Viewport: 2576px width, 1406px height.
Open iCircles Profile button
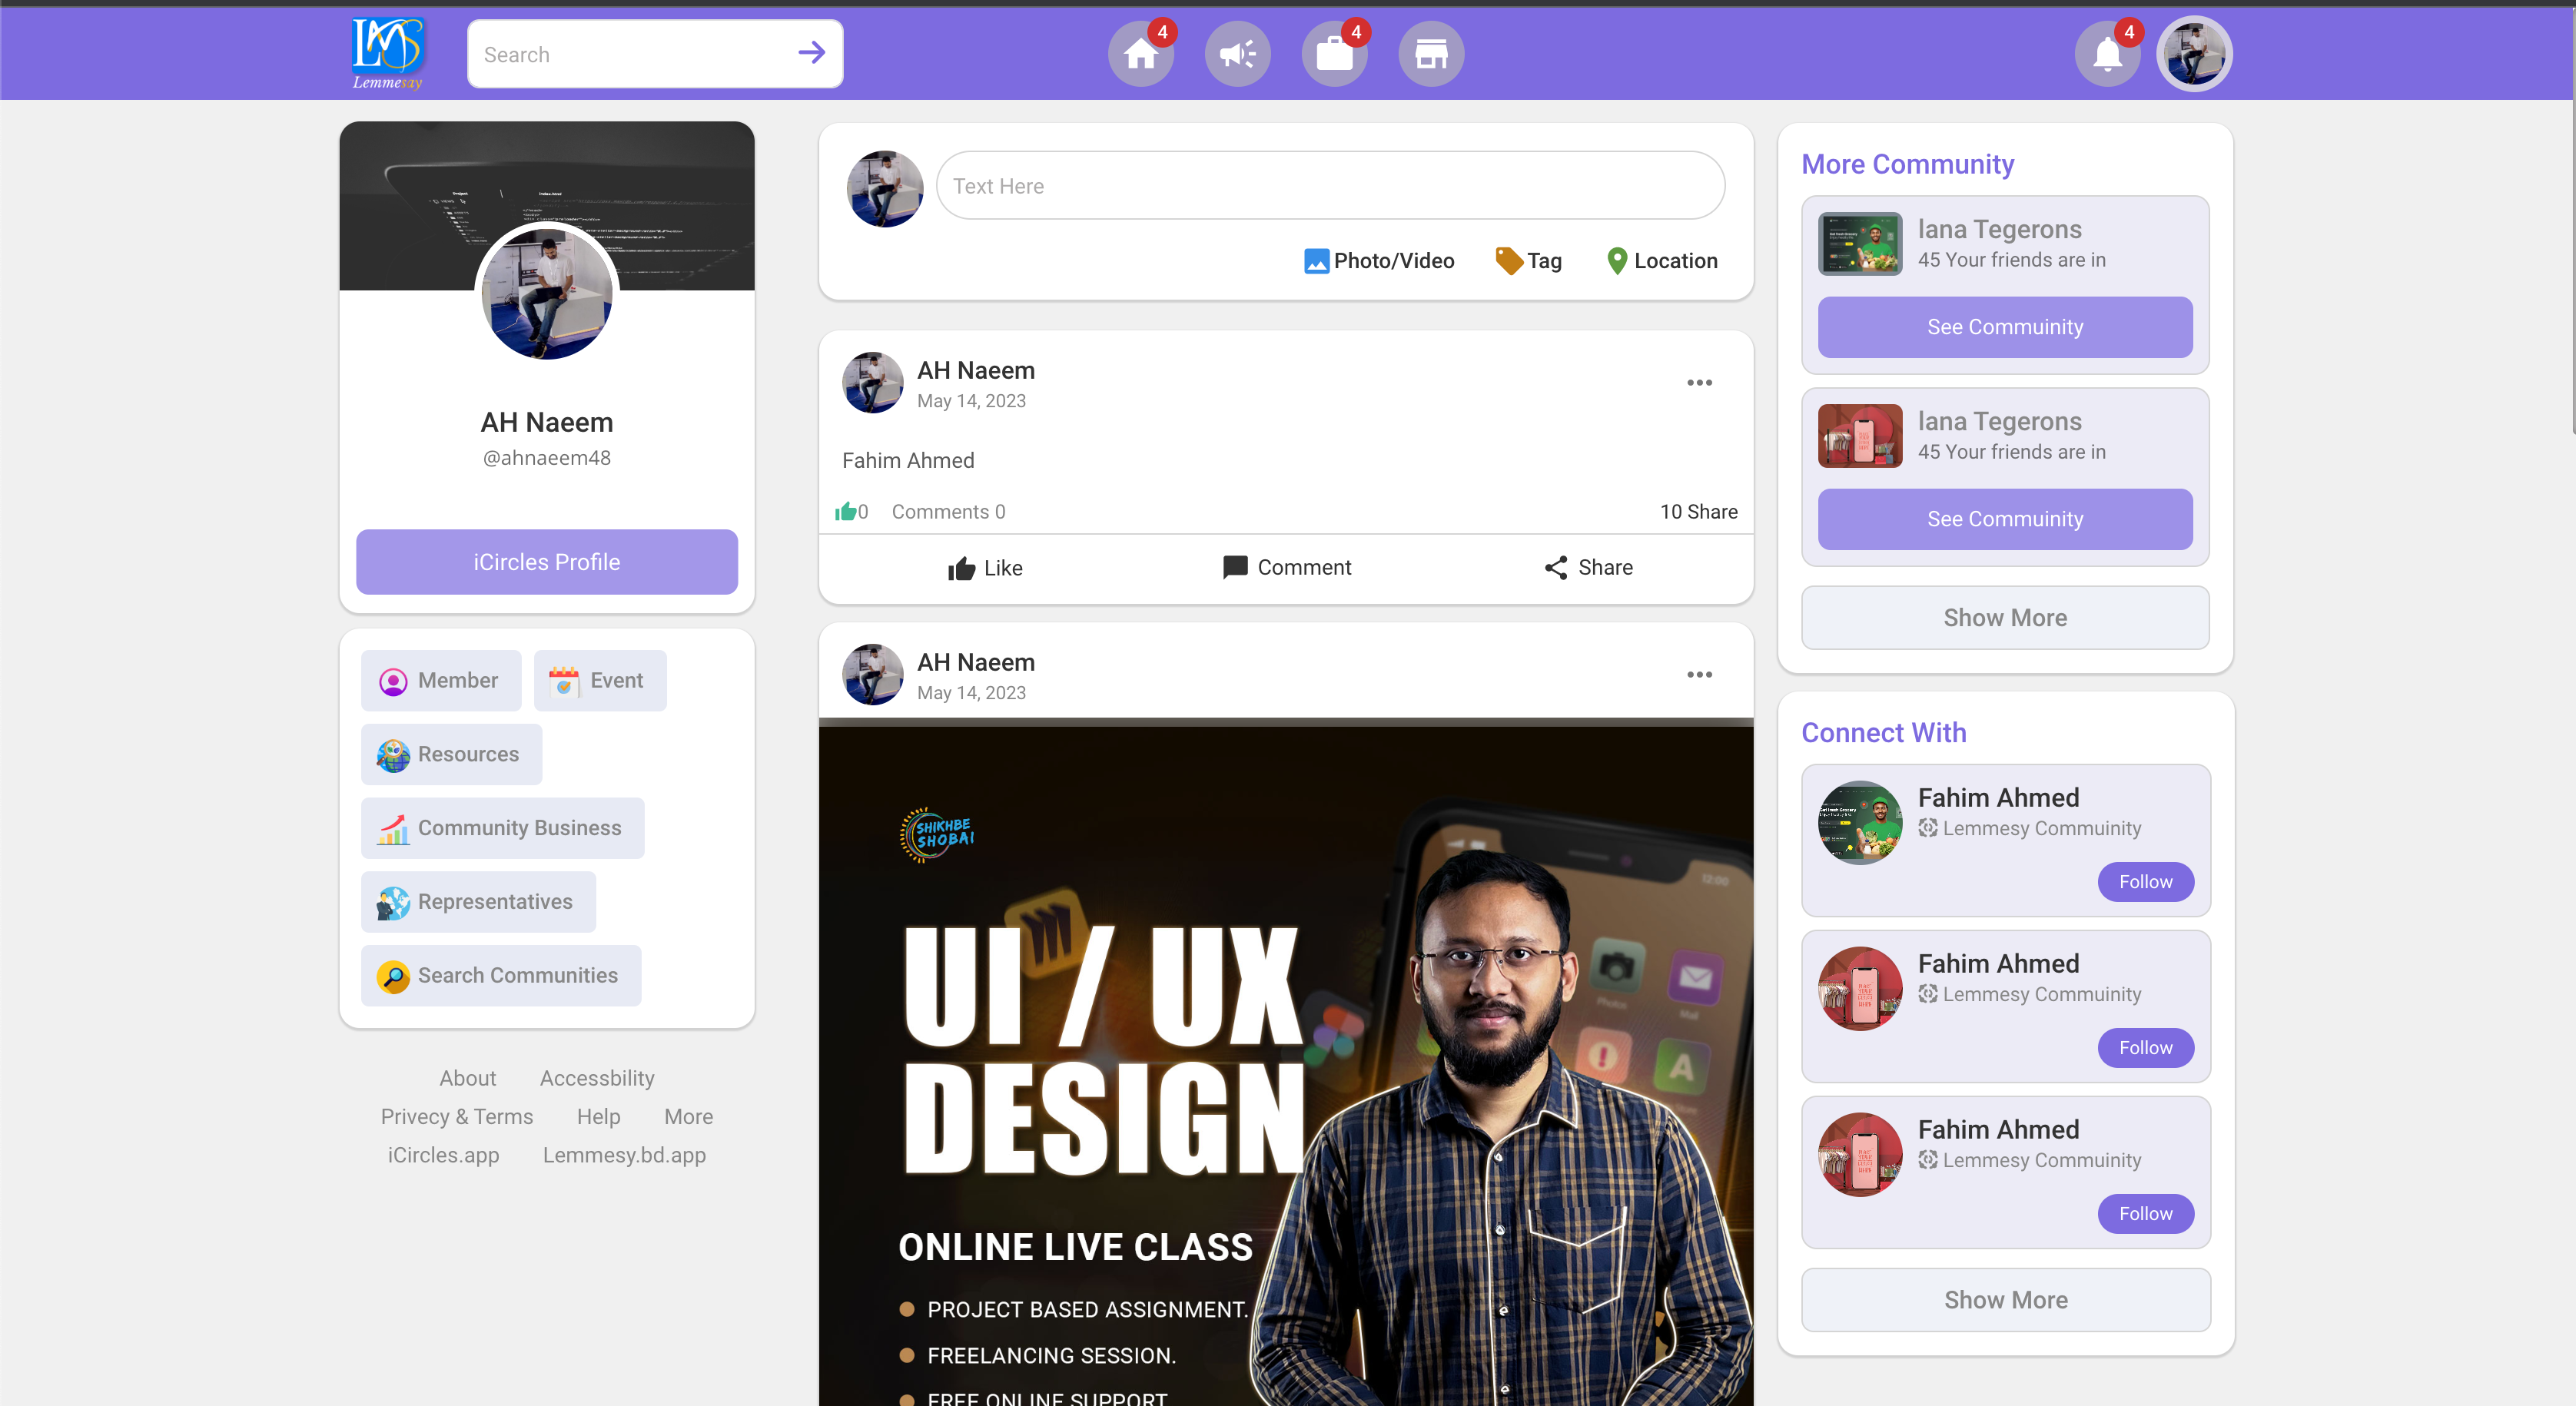tap(546, 562)
